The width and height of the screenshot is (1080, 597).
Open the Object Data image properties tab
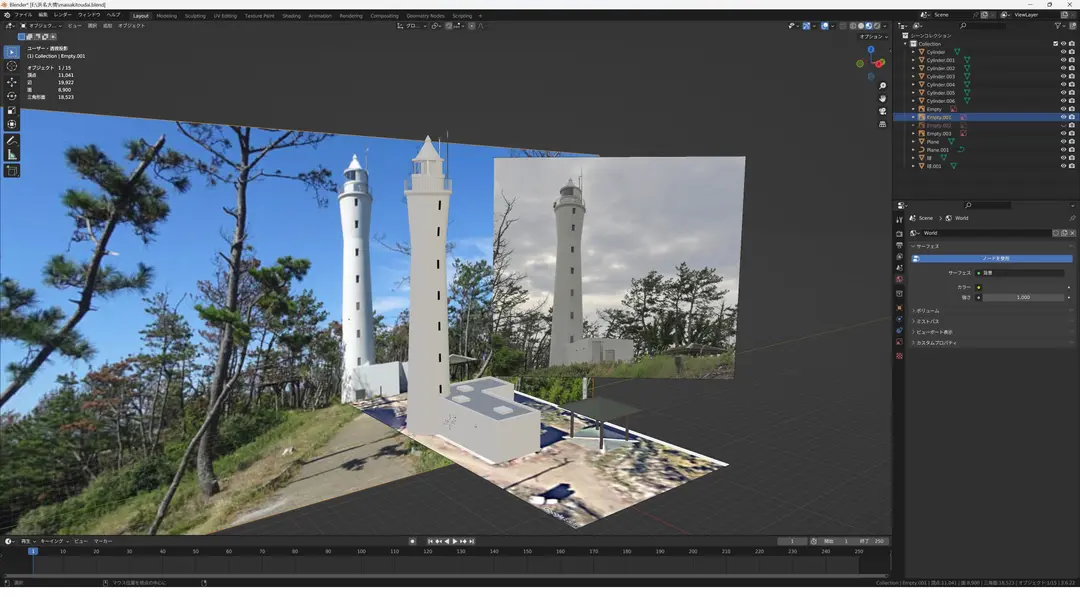[900, 342]
